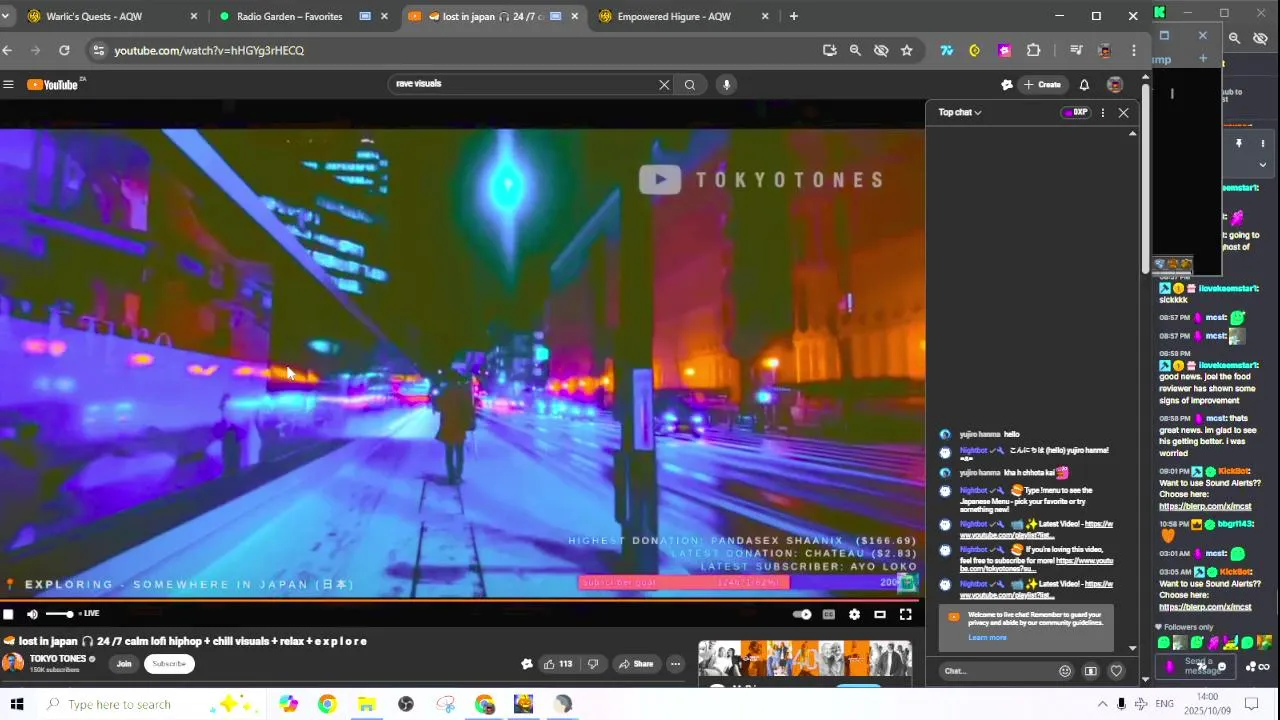The width and height of the screenshot is (1280, 720).
Task: Click the Chat message input field
Action: (996, 671)
